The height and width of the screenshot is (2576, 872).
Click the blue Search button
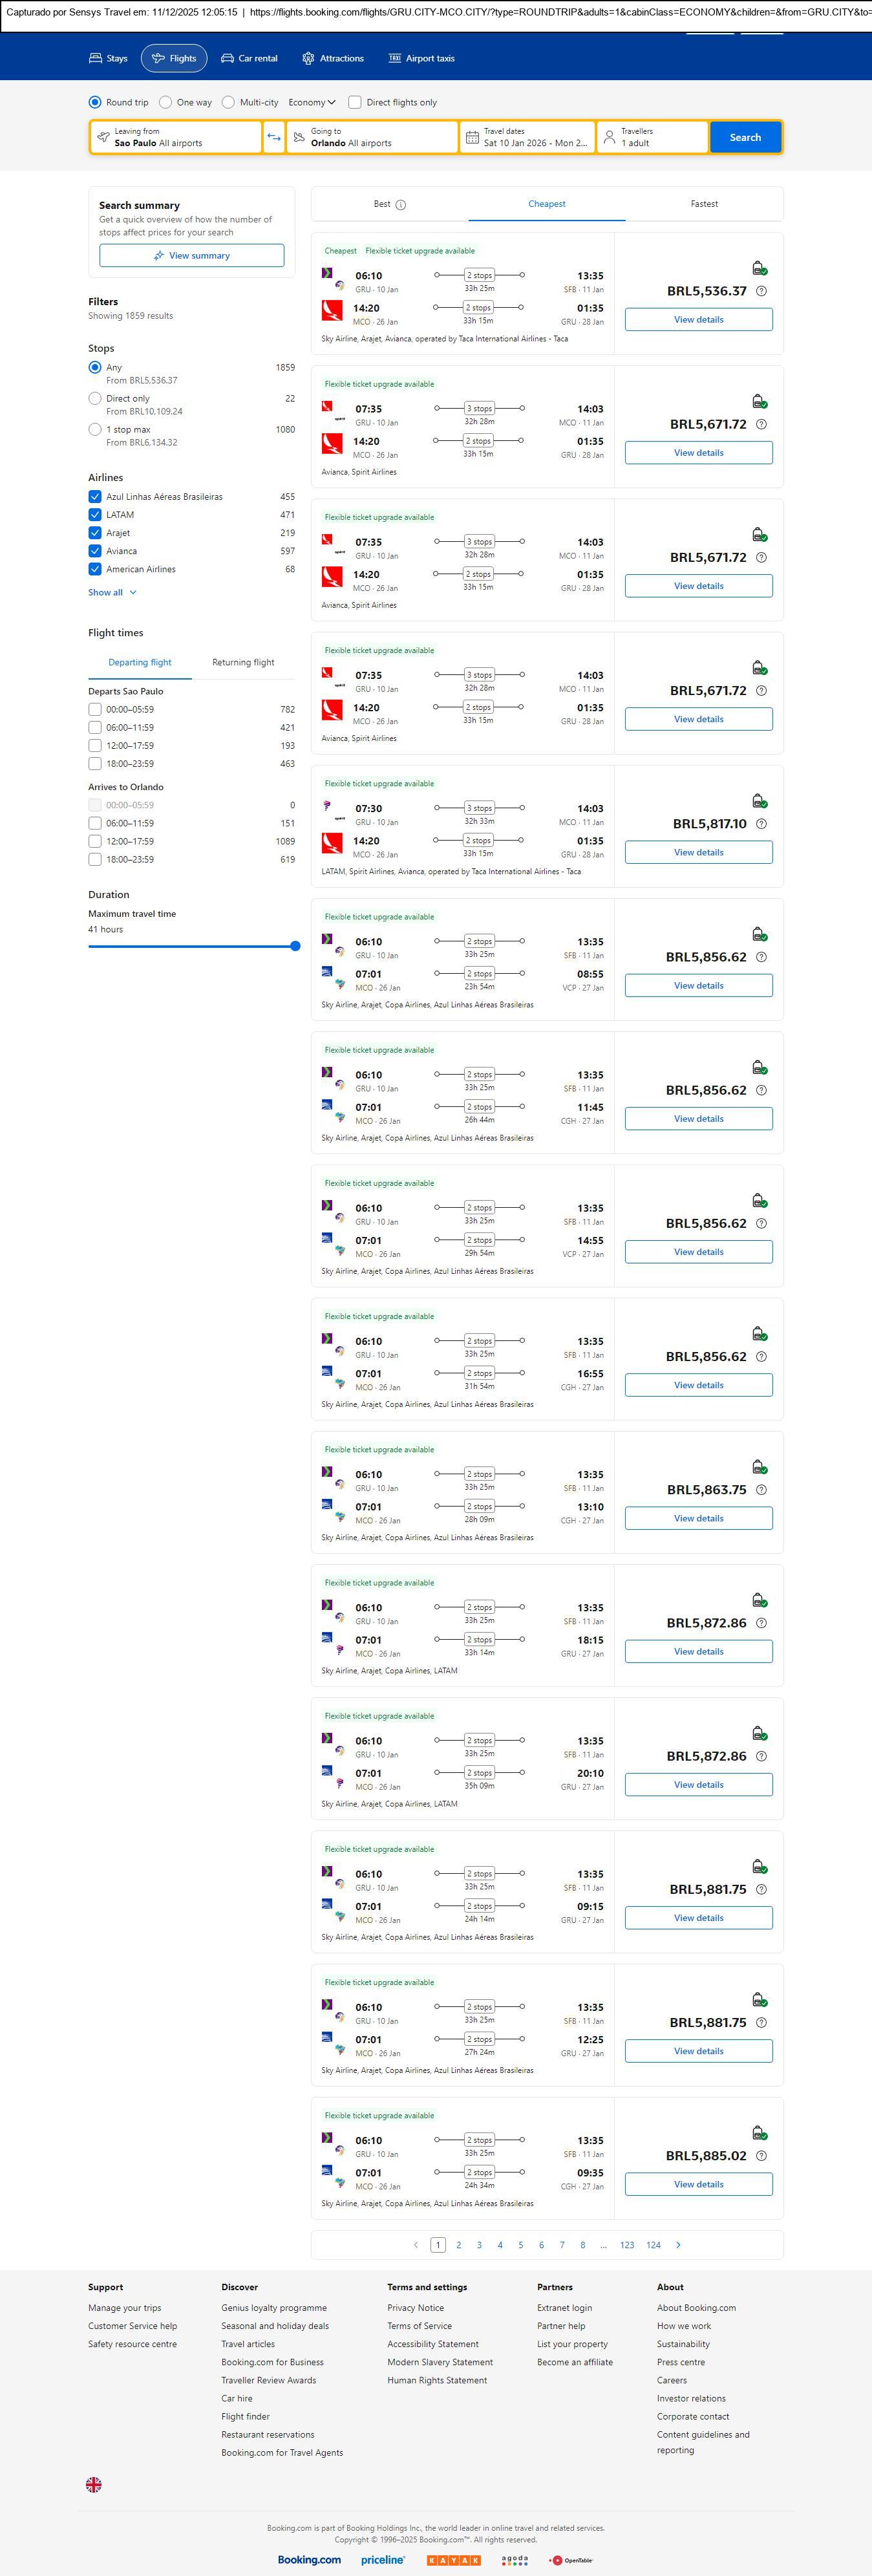(745, 137)
